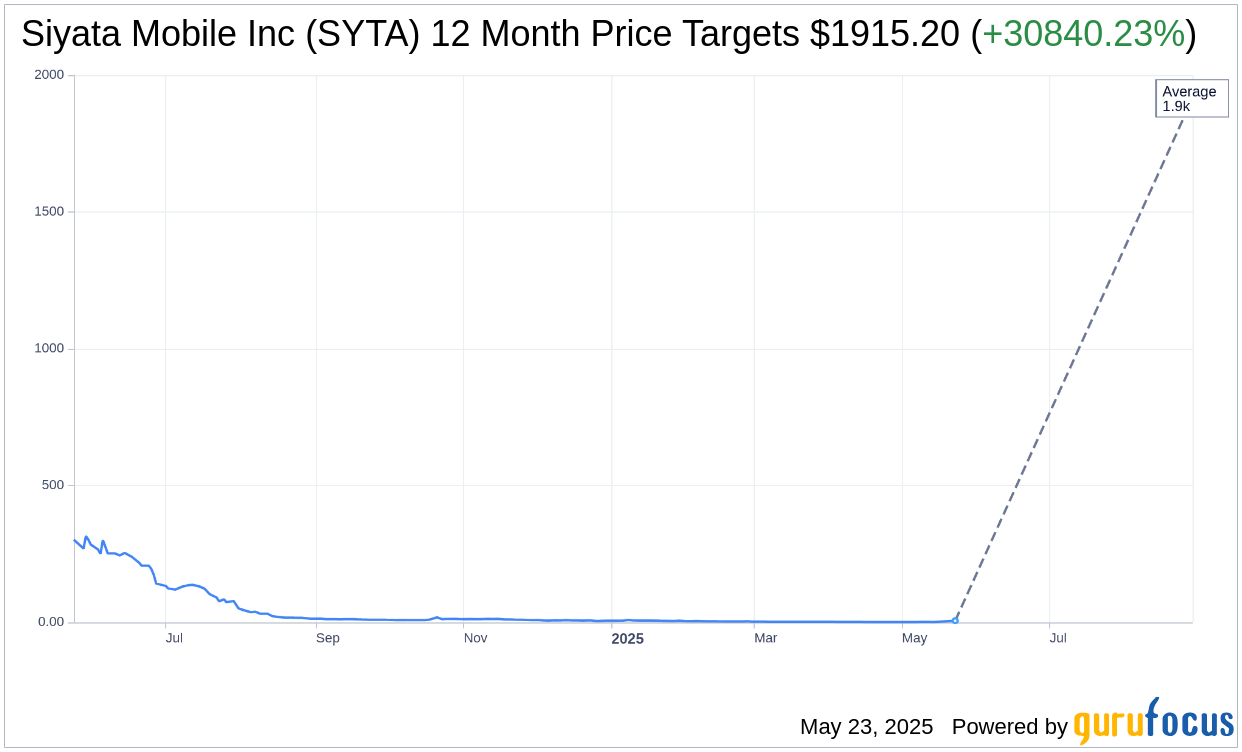
Task: Click the Sep x-axis label
Action: (x=328, y=638)
